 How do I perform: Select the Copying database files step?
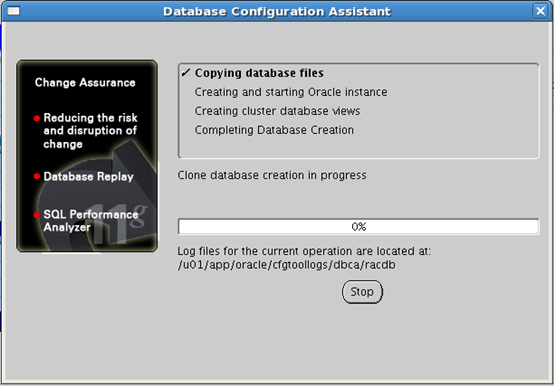click(259, 73)
